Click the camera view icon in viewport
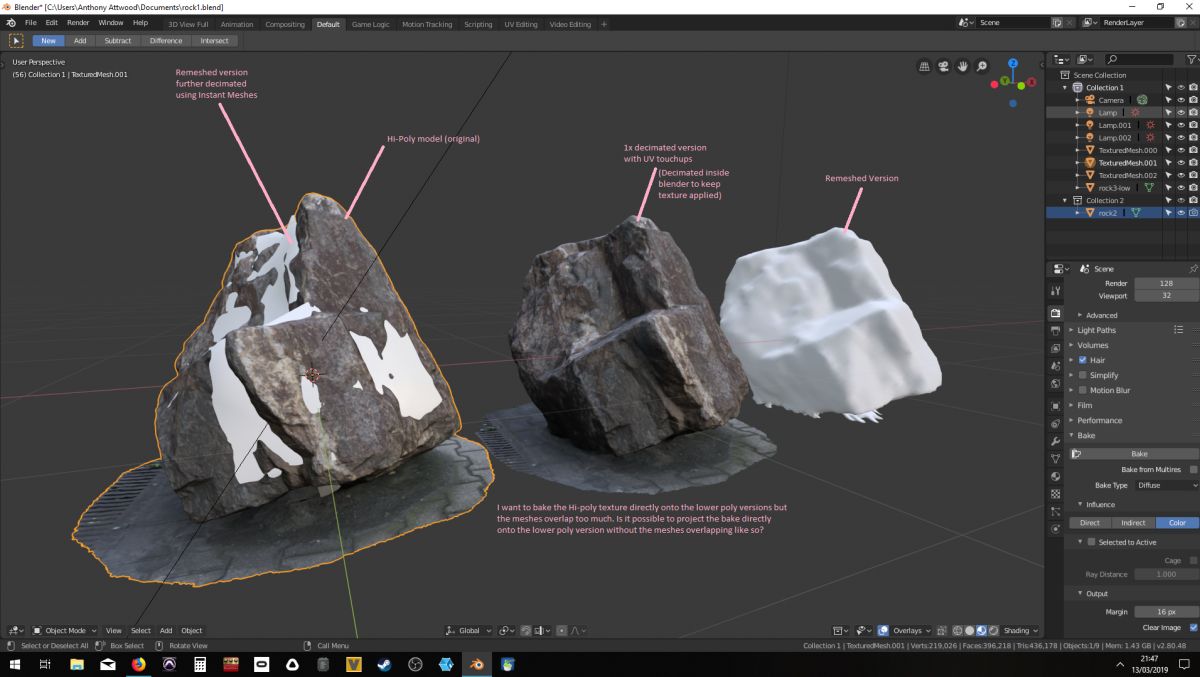 [943, 66]
